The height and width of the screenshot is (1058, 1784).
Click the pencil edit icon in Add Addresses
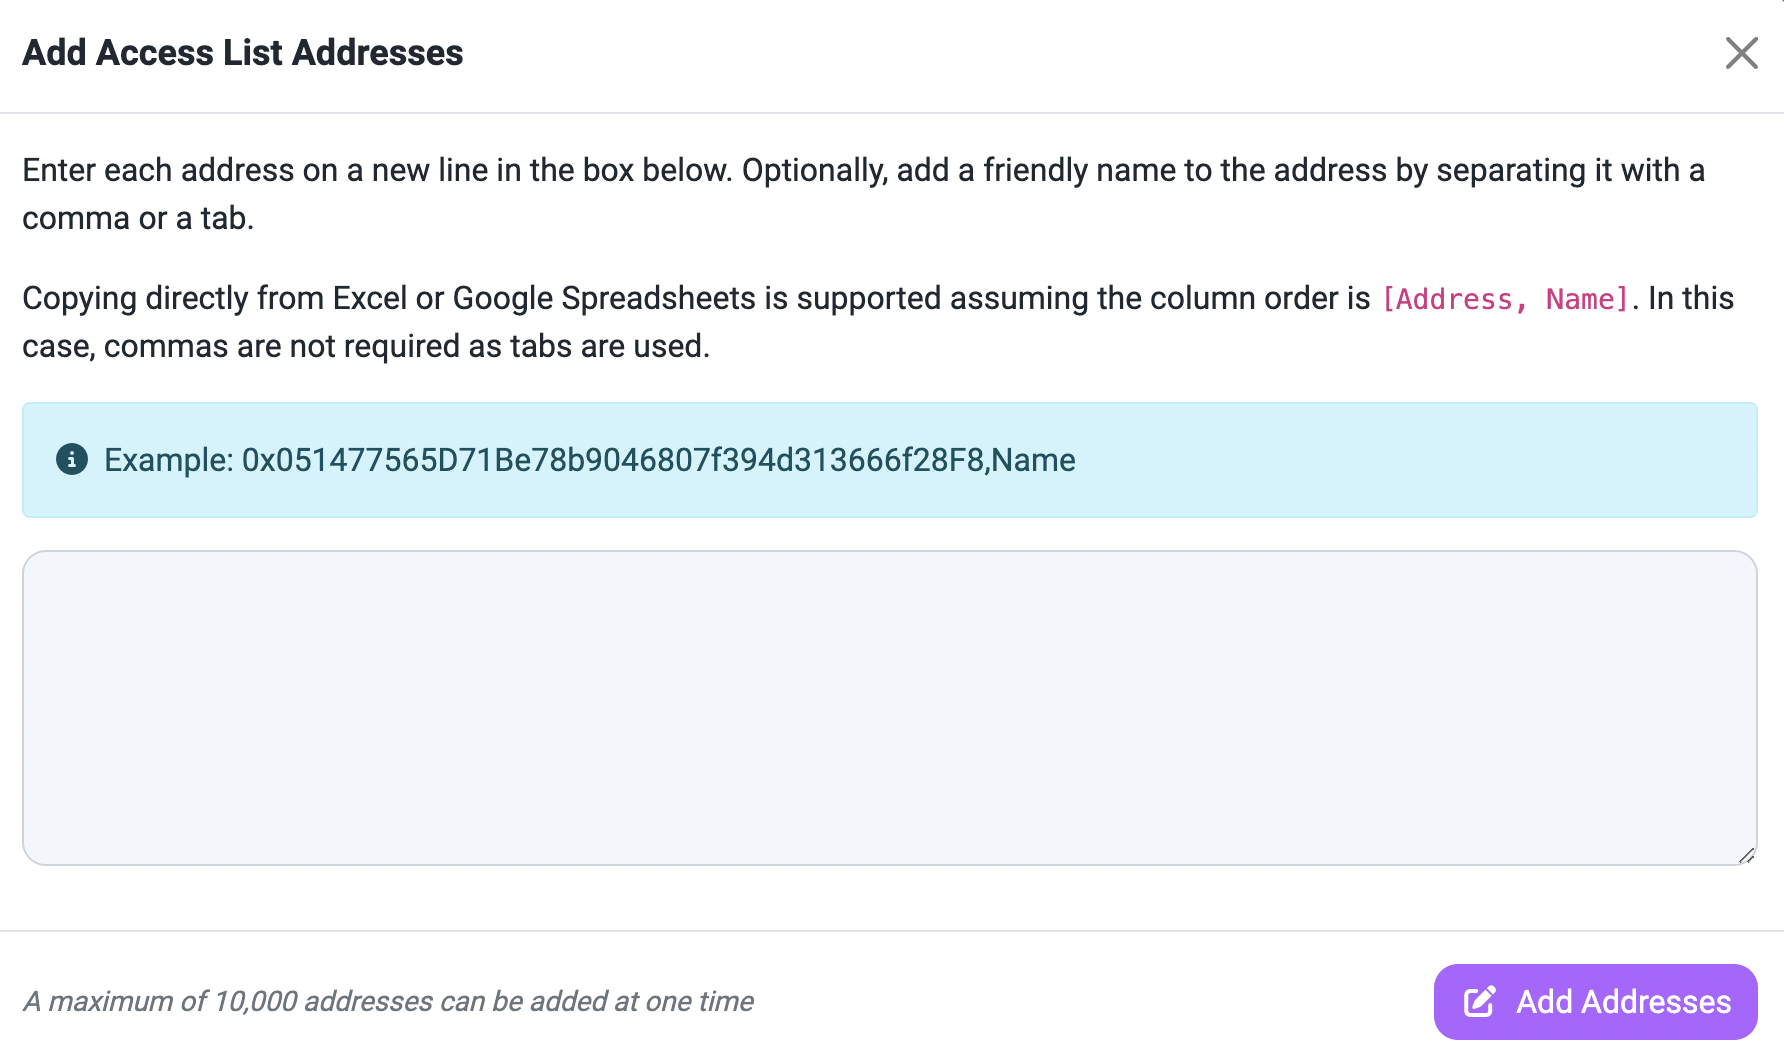1480,1001
